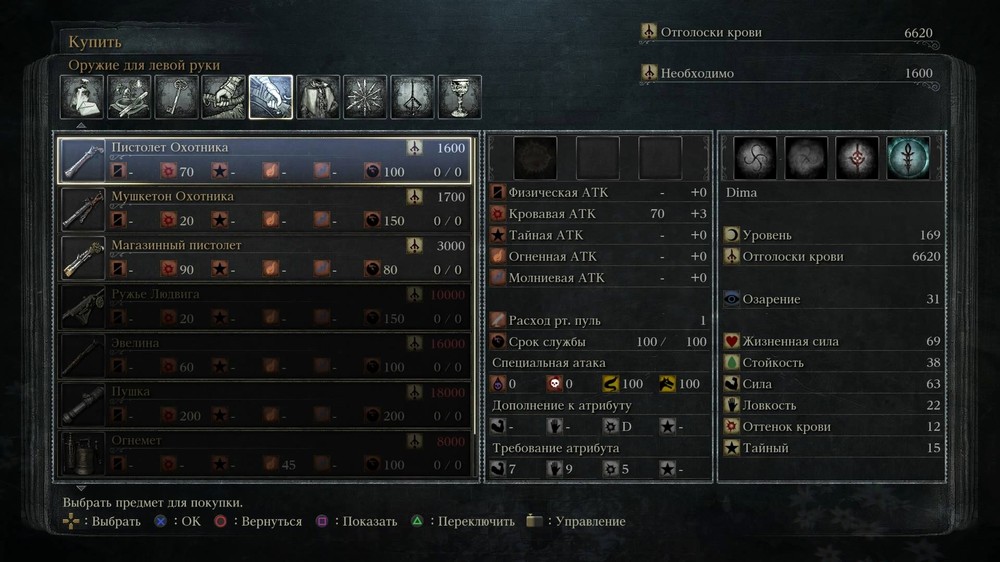Click the glowing teal rune slot
This screenshot has height=562, width=1000.
click(908, 157)
